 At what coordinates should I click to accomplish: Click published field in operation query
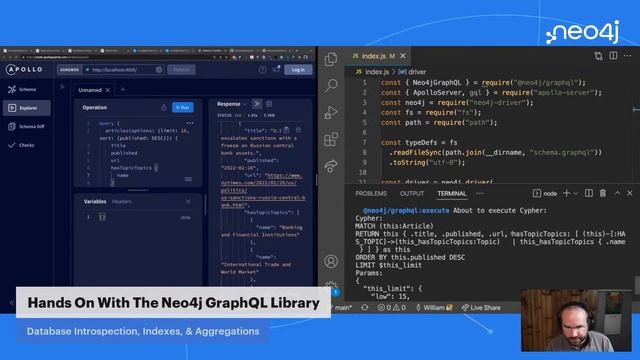[x=124, y=153]
